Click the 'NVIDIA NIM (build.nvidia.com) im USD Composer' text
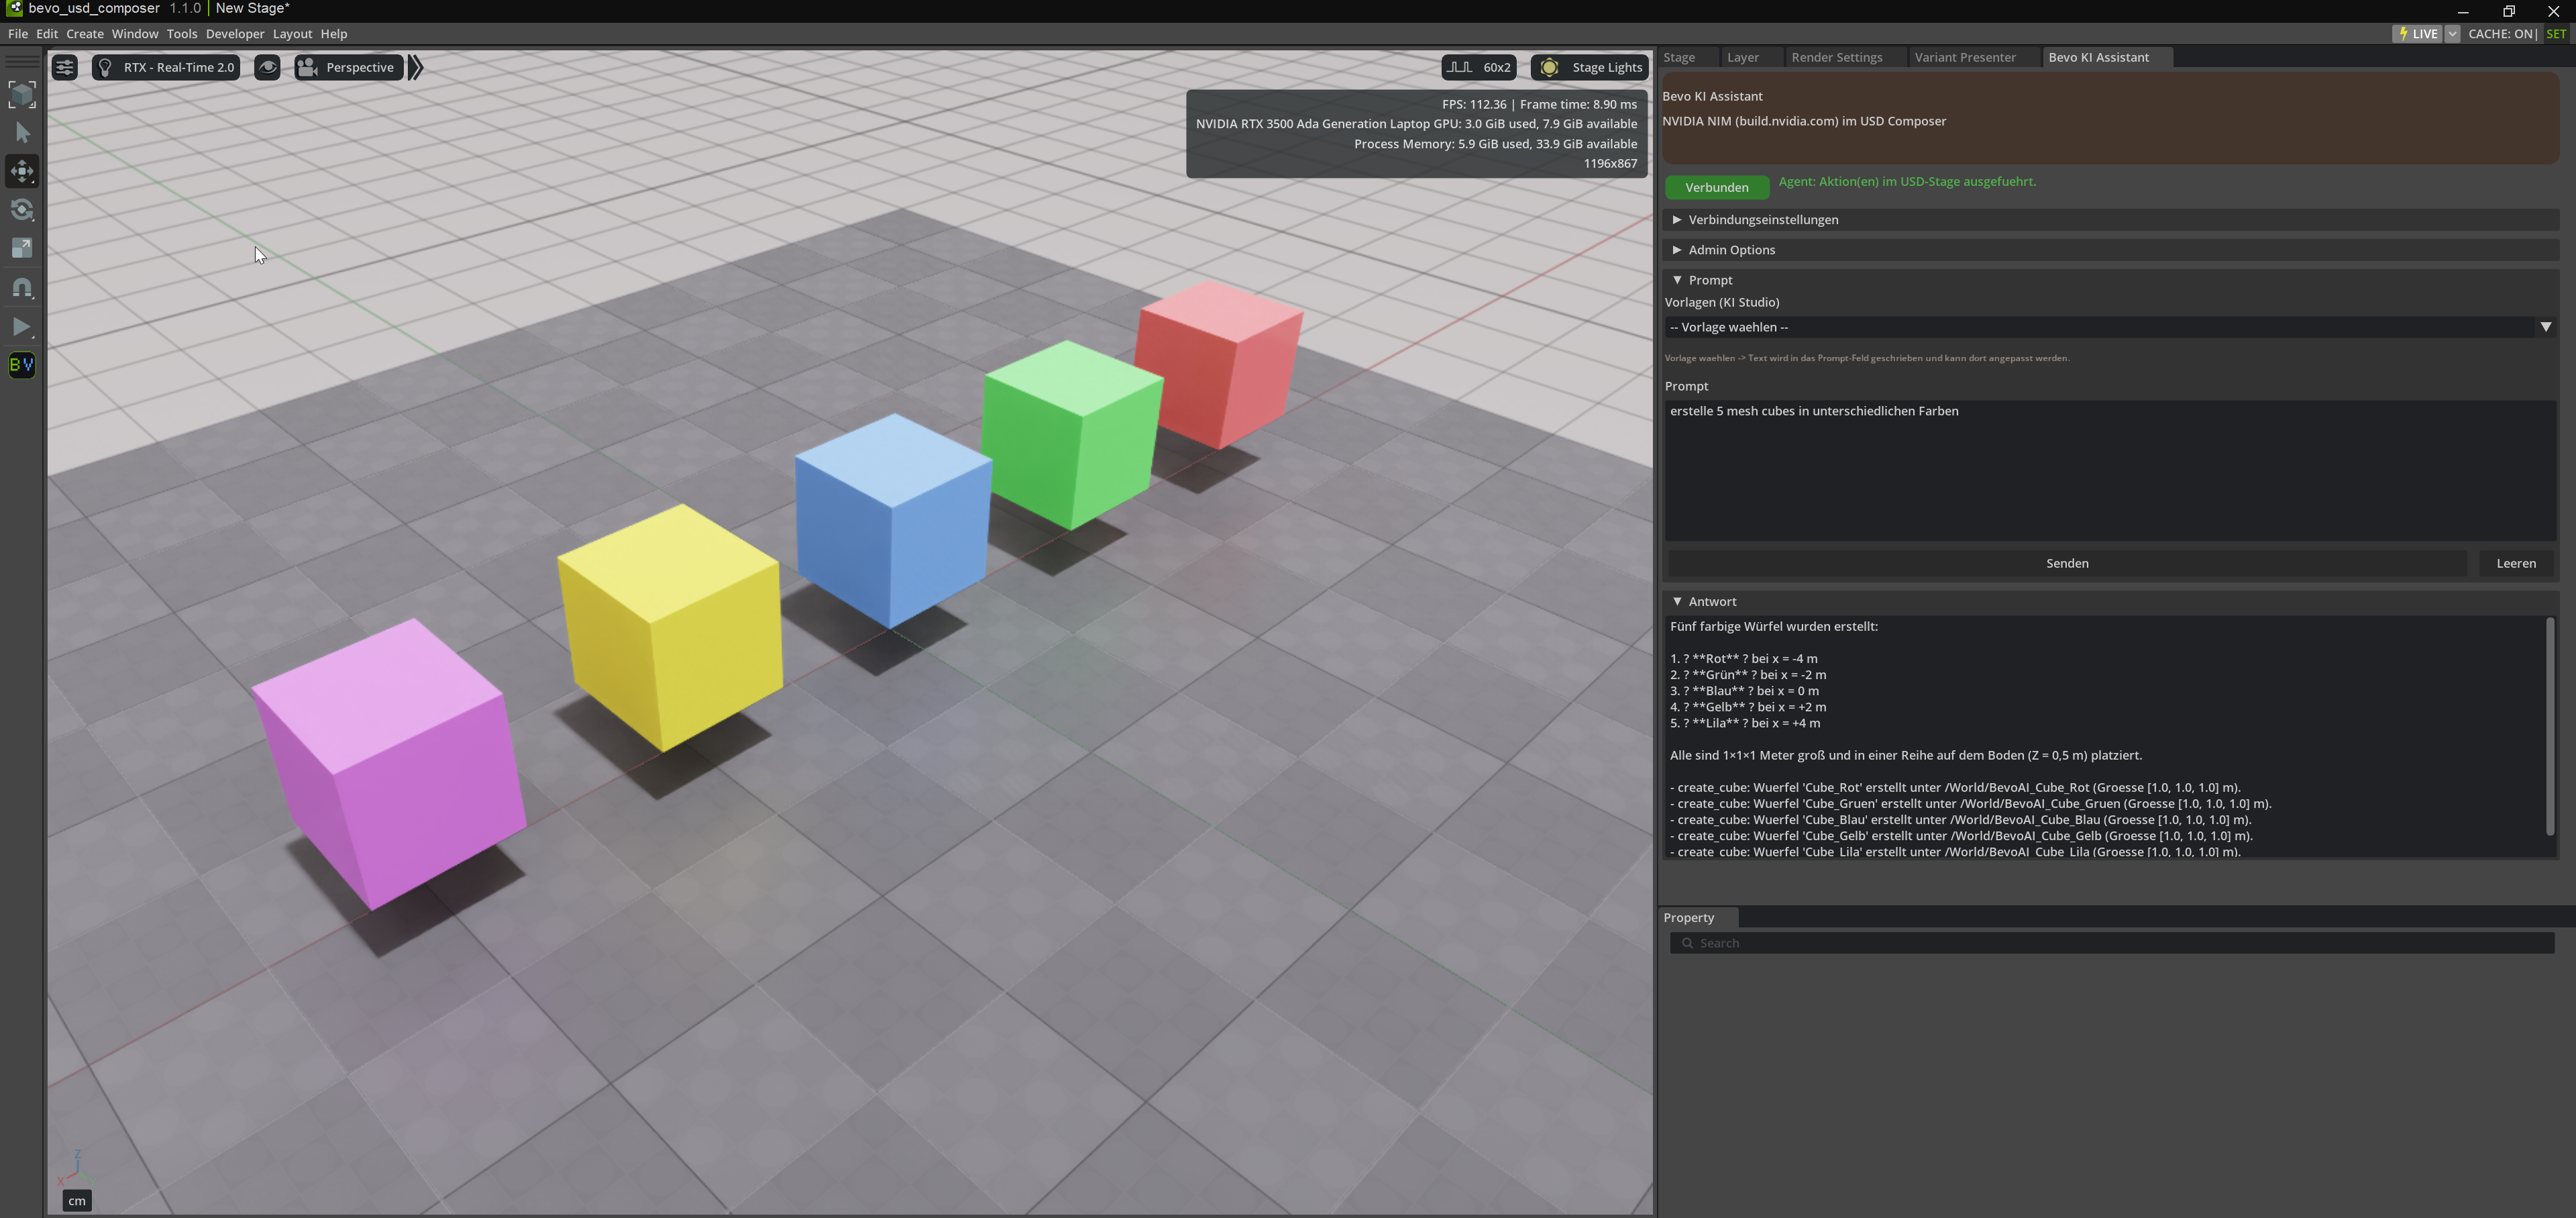The image size is (2576, 1218). 1803,121
